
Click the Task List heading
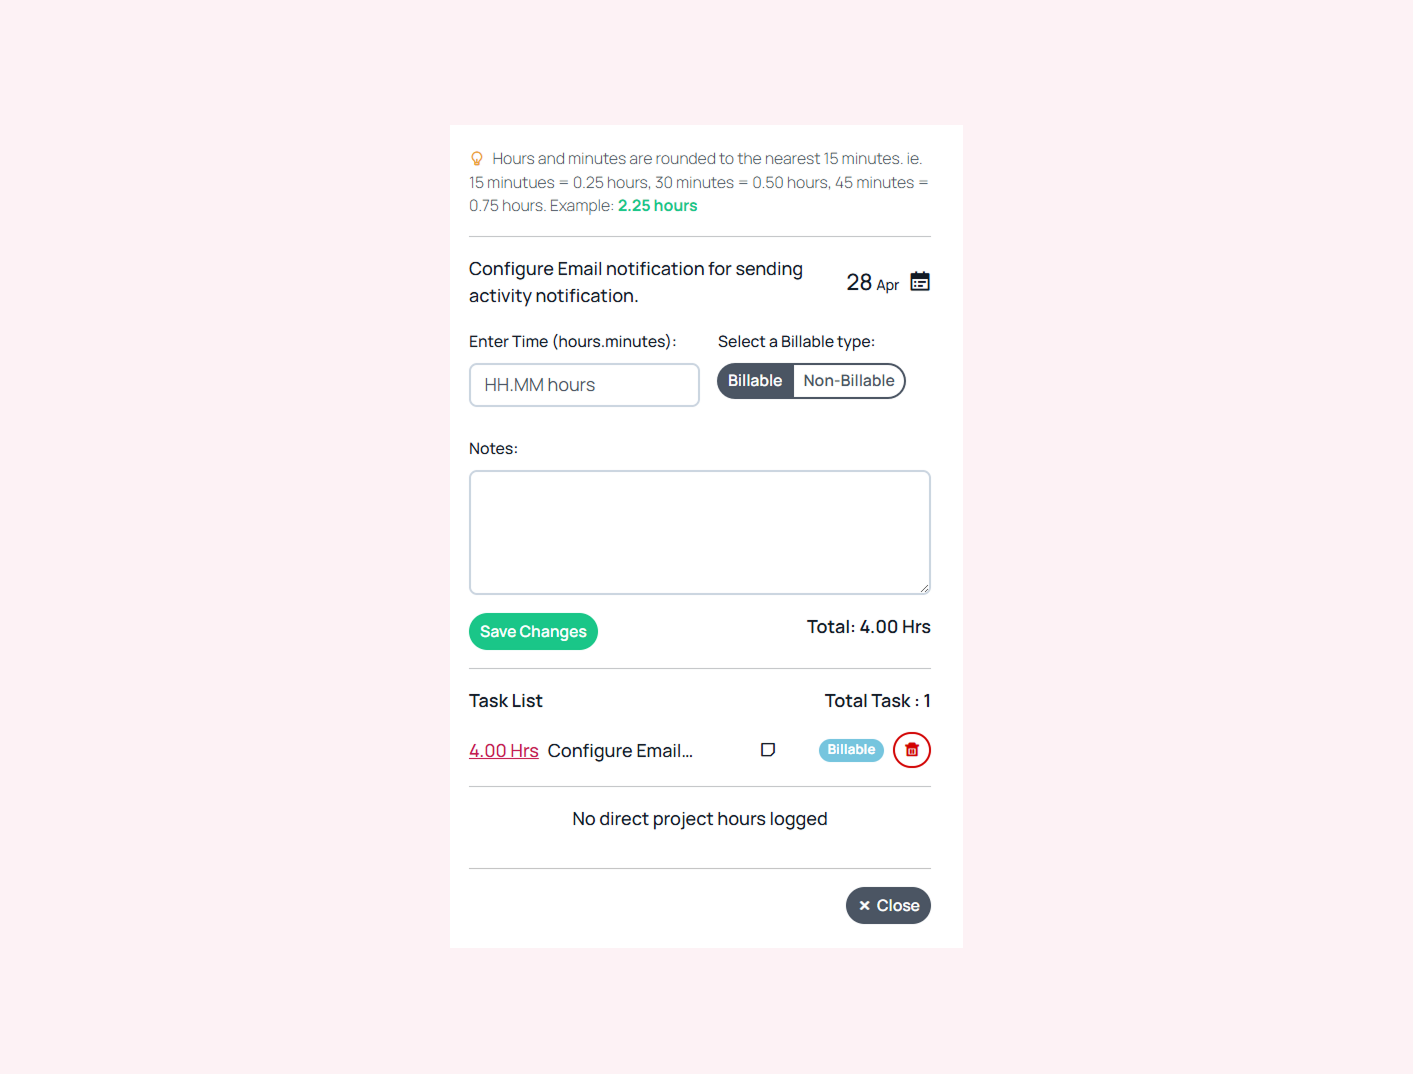click(506, 701)
